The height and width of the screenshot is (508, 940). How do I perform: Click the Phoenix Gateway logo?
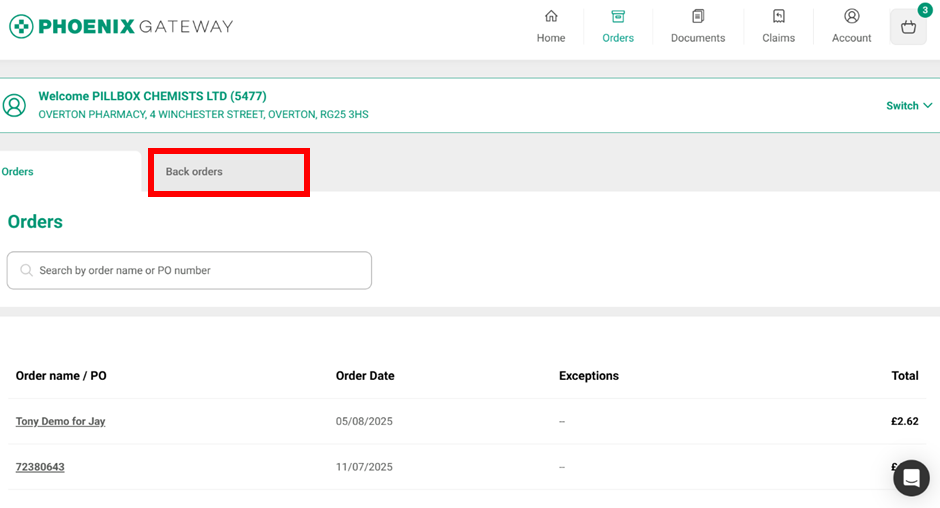[121, 26]
